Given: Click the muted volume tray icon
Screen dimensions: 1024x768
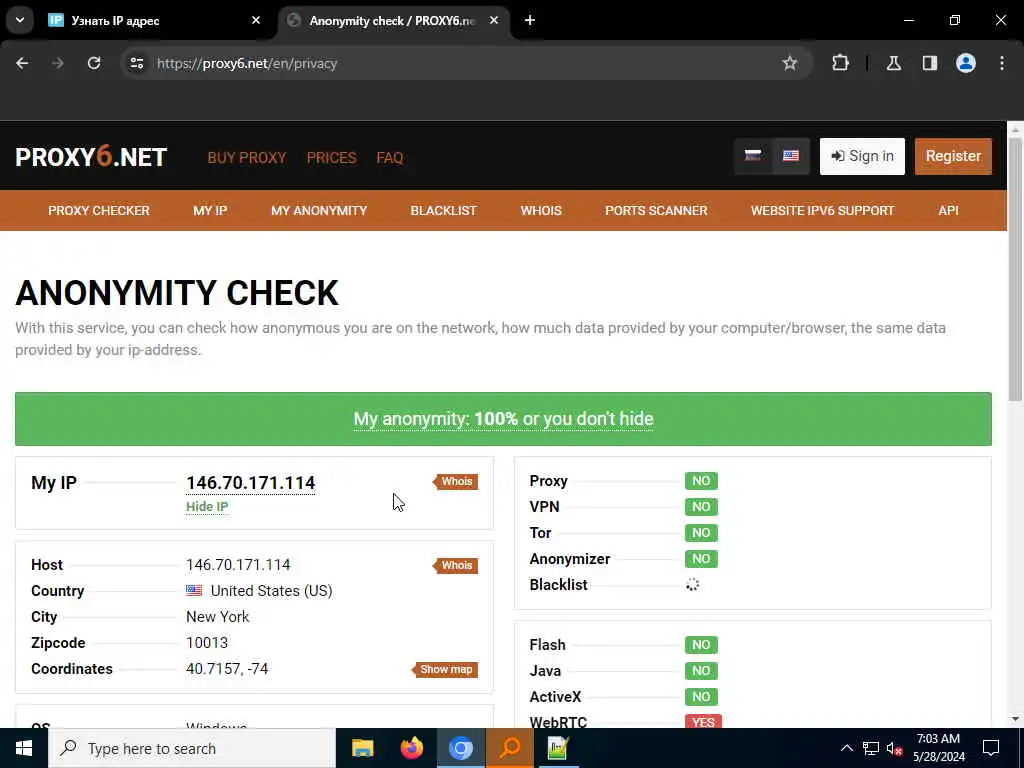Looking at the screenshot, I should pos(894,748).
